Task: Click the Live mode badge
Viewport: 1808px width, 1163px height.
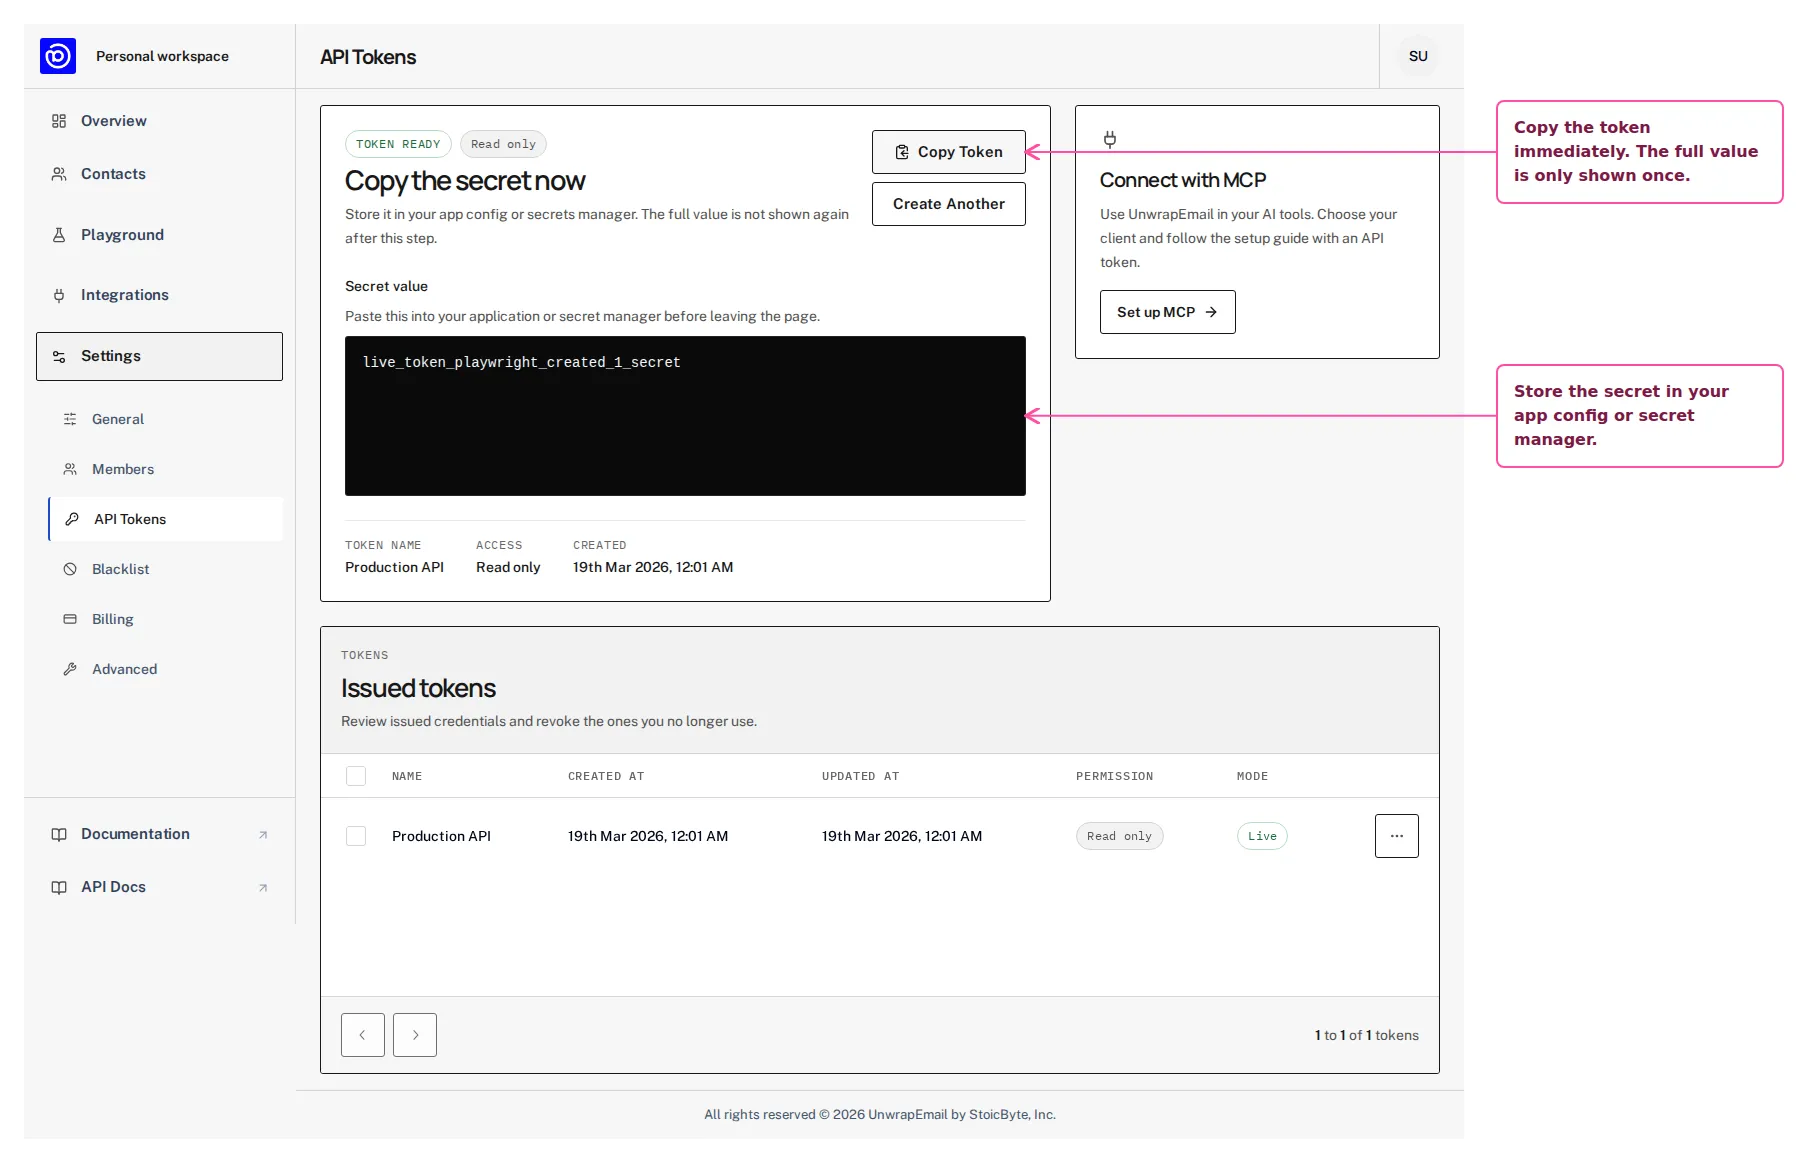Action: click(1262, 836)
